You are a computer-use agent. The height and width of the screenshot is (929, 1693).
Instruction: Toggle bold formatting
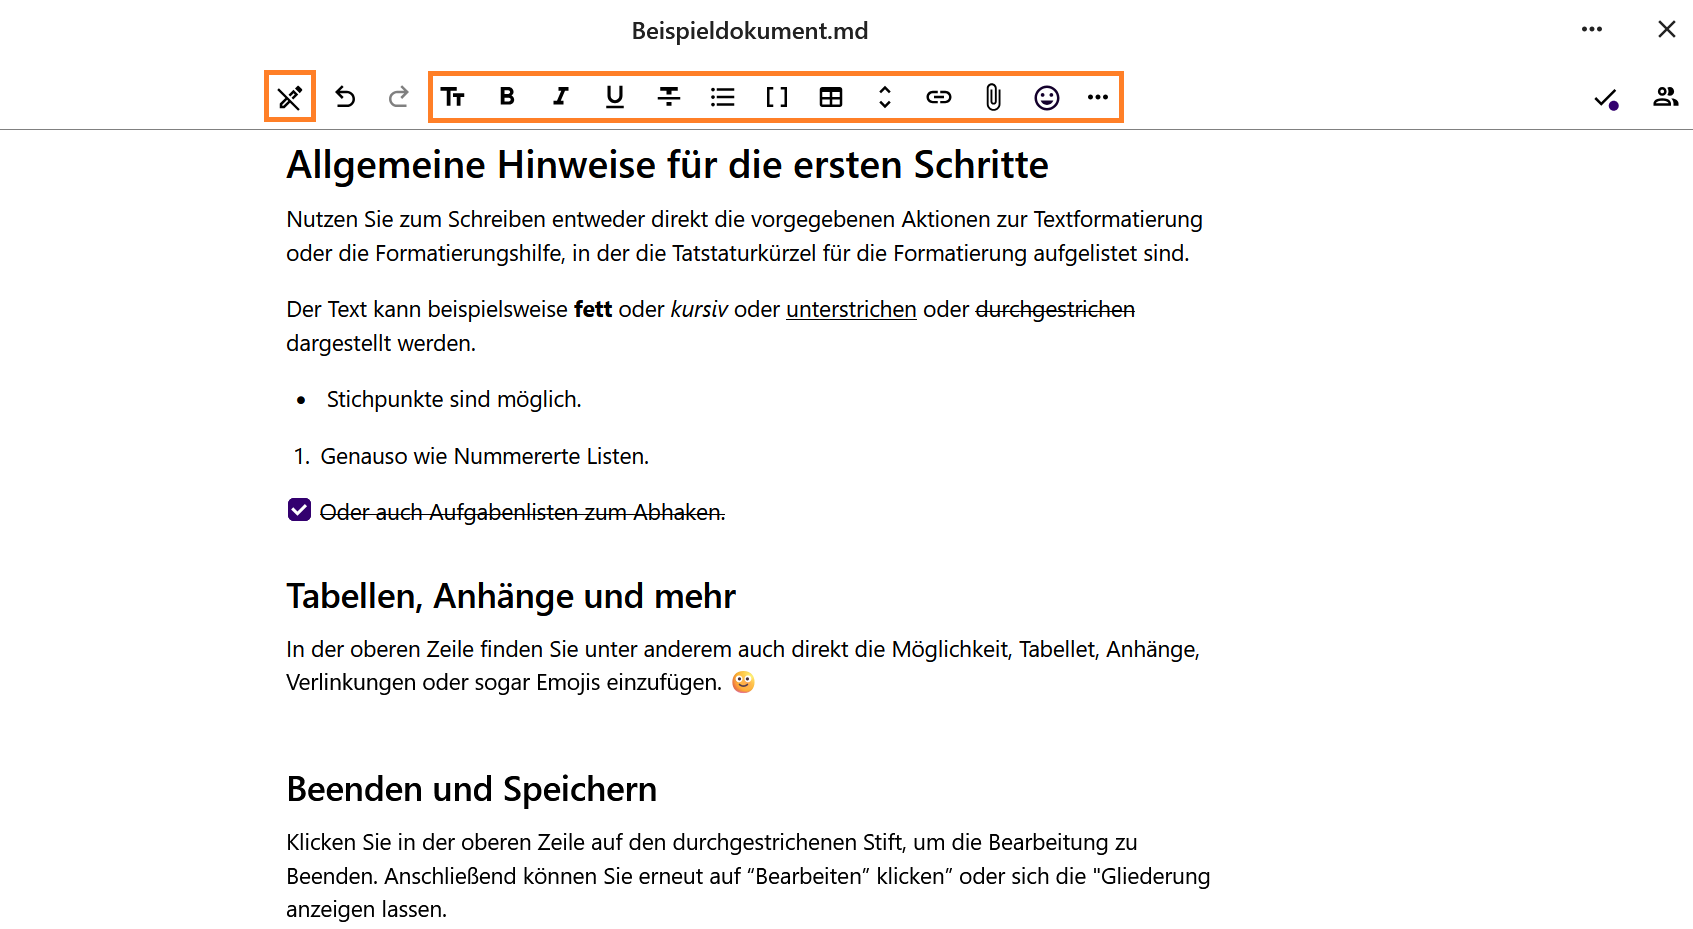[507, 97]
